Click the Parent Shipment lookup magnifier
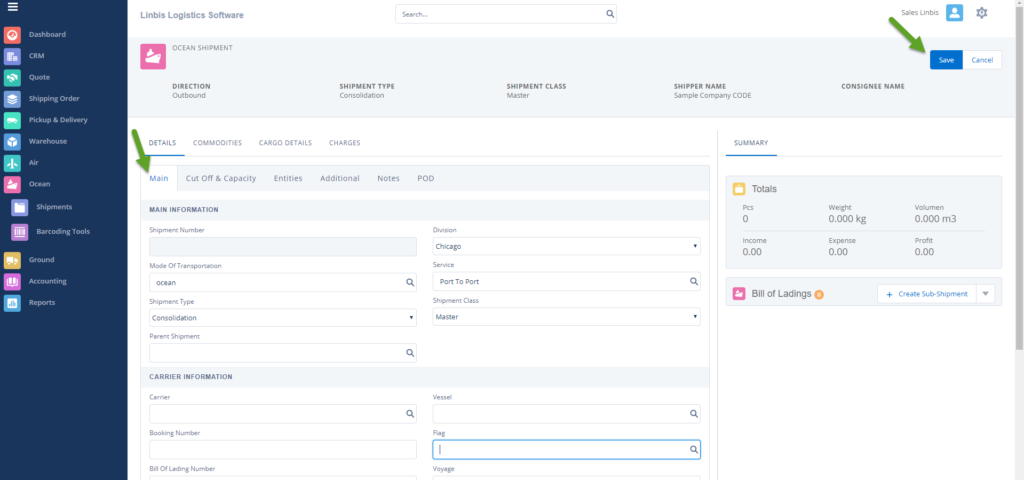 coord(410,353)
